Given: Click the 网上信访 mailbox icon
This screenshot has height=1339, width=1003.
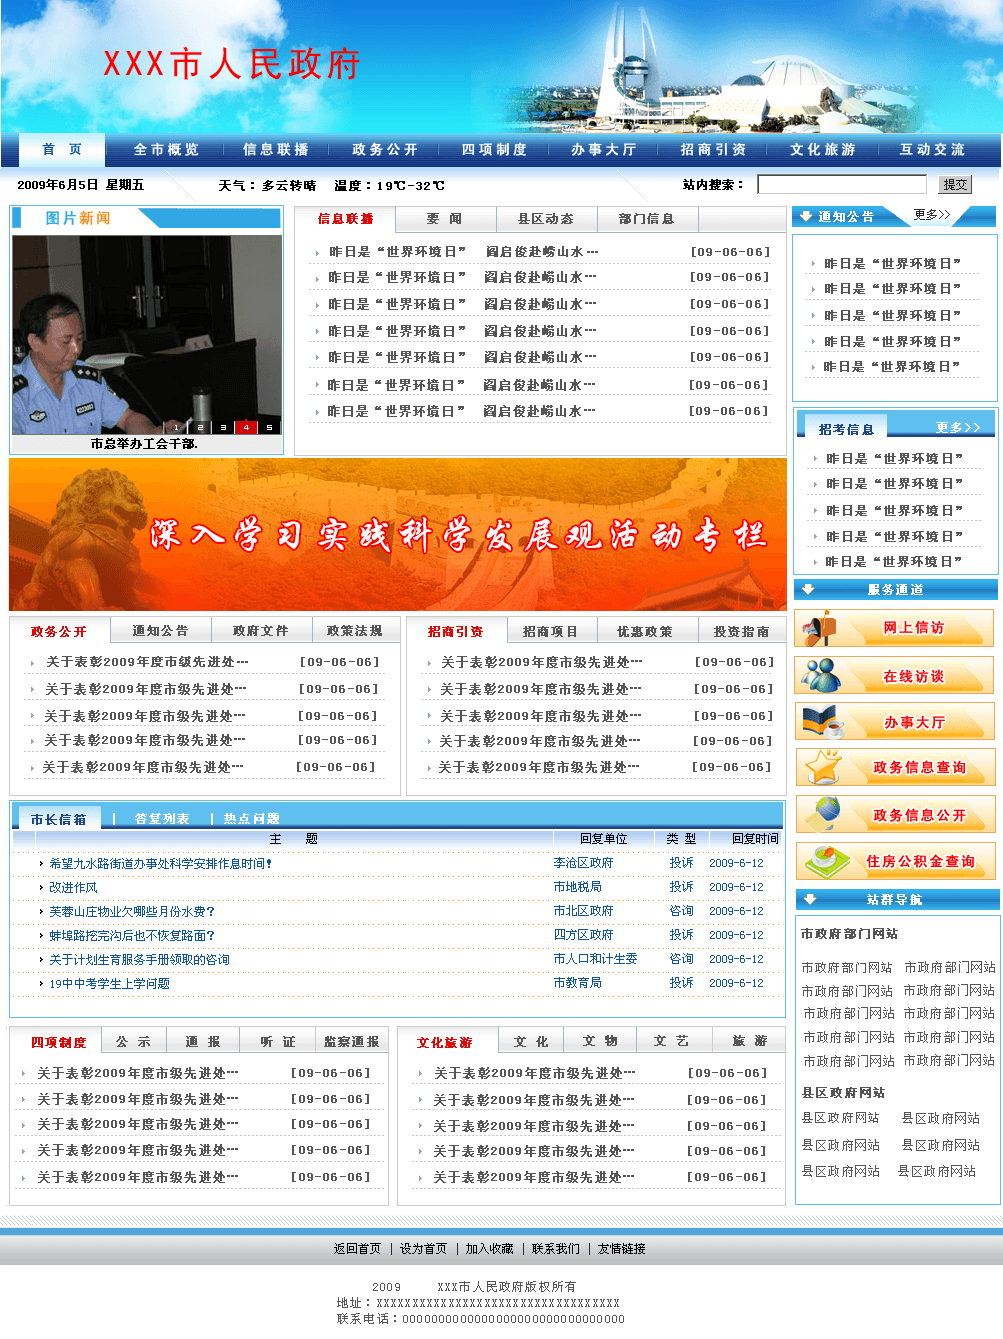Looking at the screenshot, I should [819, 628].
